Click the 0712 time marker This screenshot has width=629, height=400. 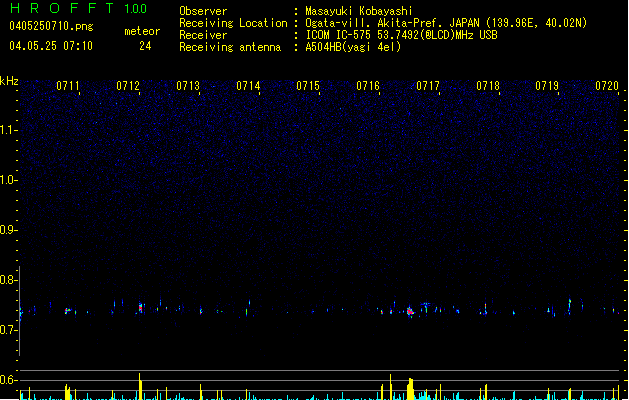(128, 86)
